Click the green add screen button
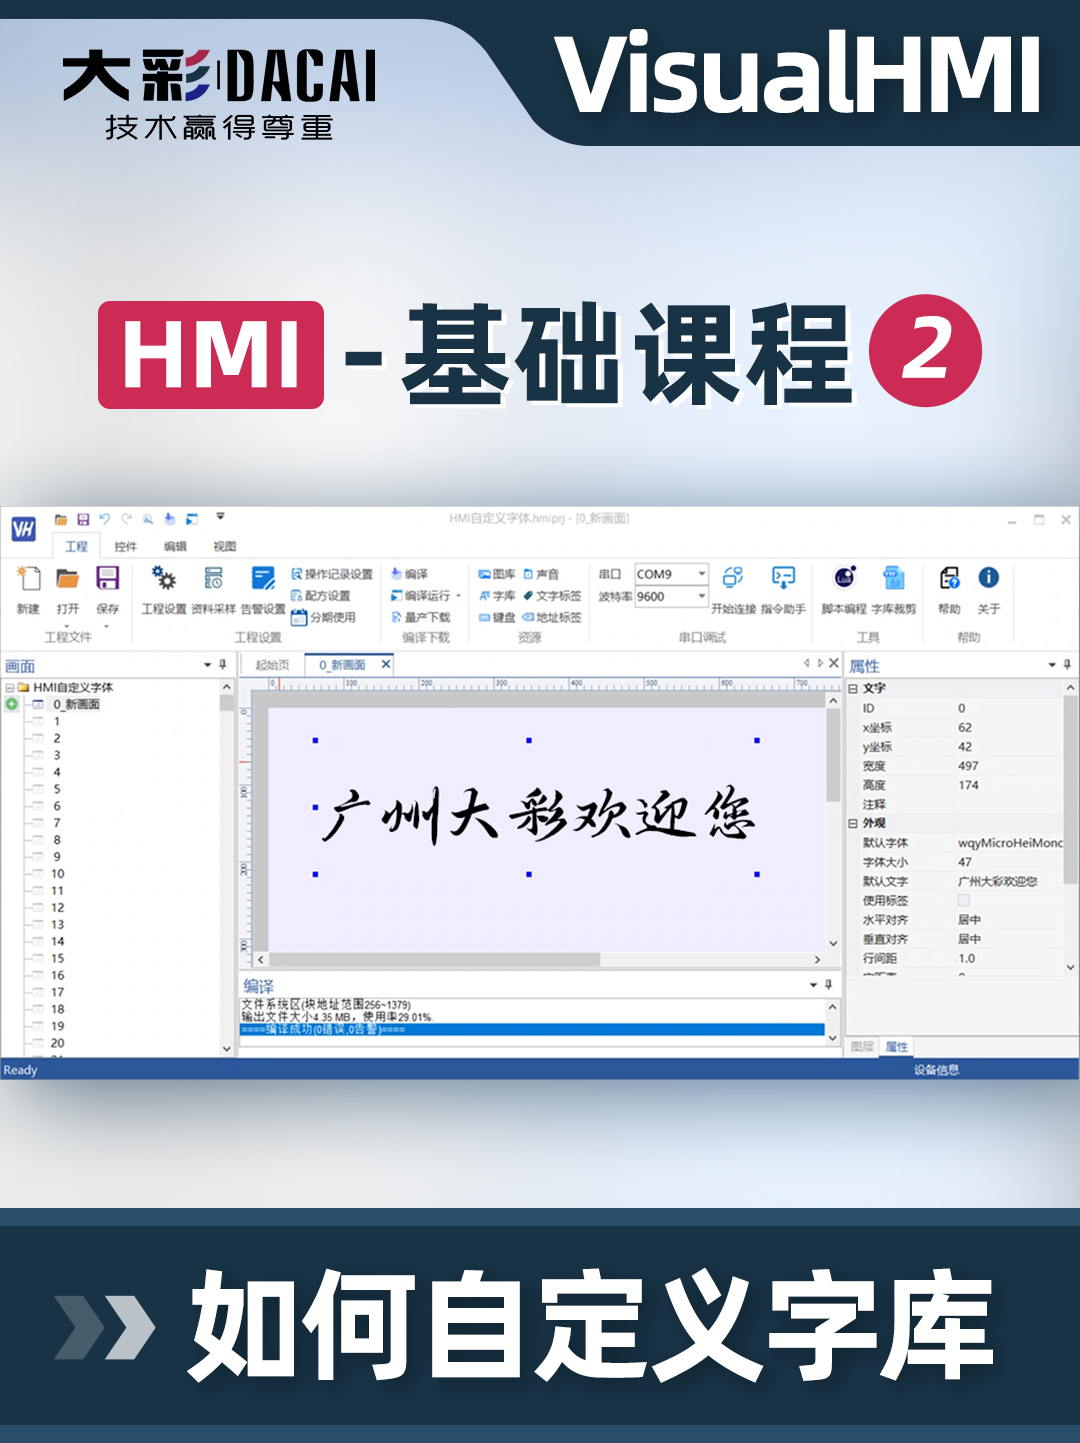This screenshot has width=1080, height=1443. 12,704
